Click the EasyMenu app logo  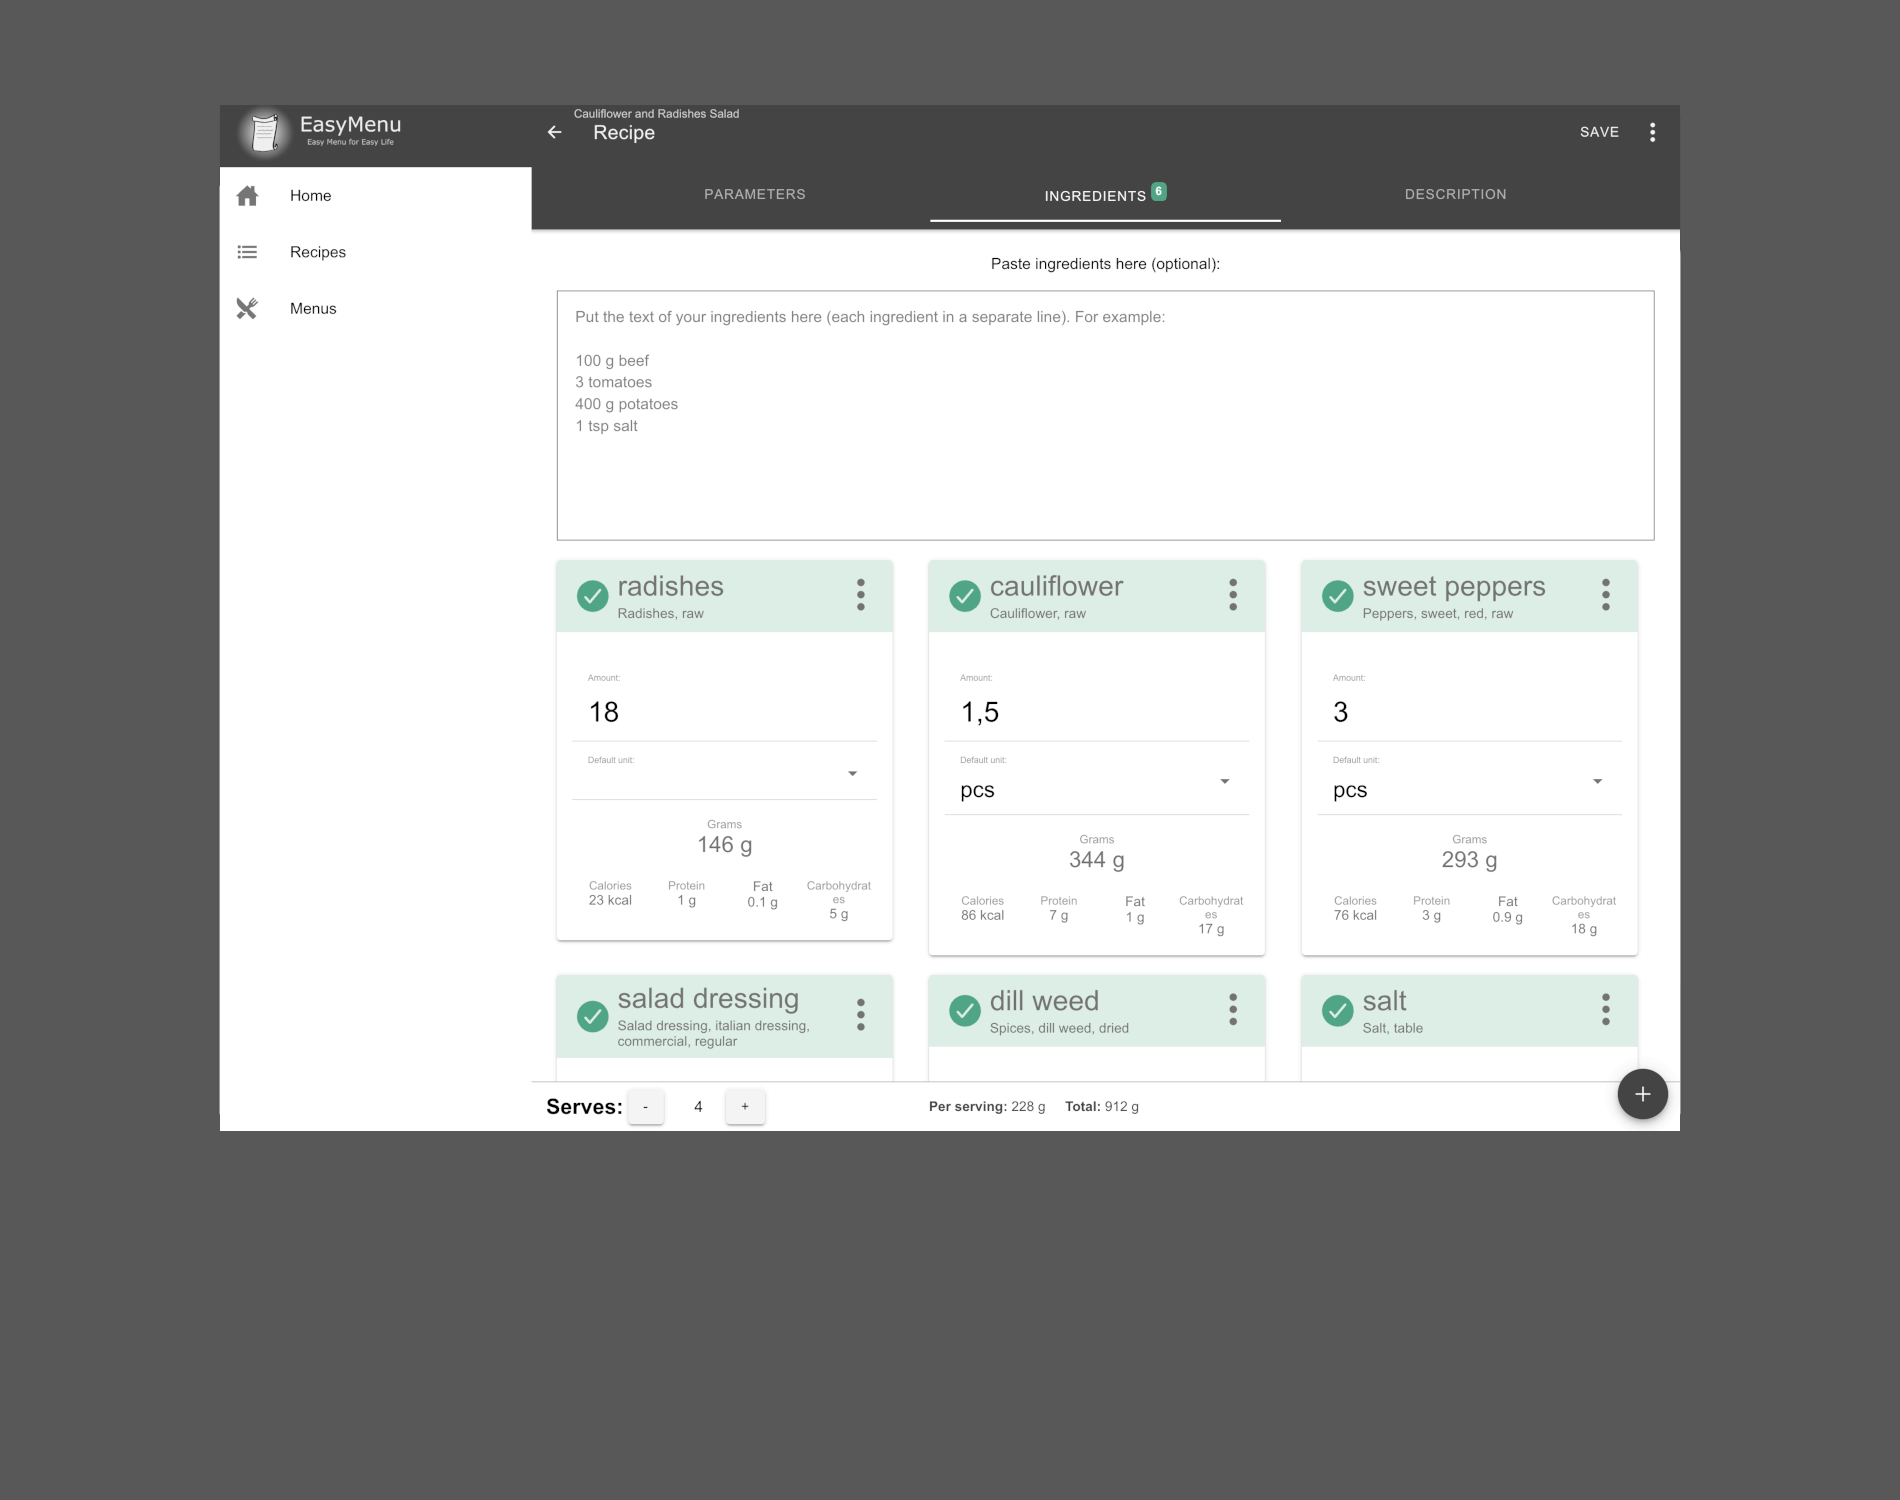tap(263, 131)
